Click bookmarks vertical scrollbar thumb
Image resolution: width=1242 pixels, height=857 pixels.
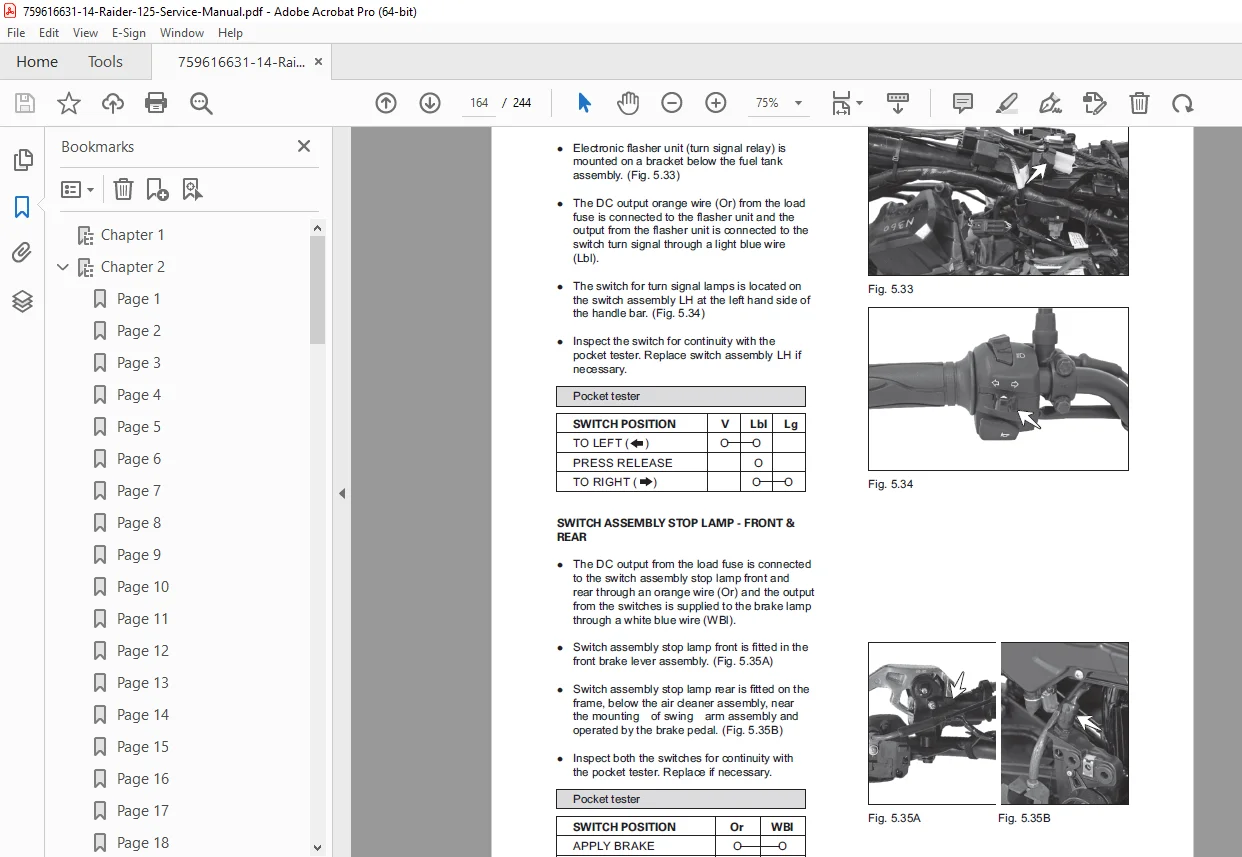pyautogui.click(x=317, y=290)
